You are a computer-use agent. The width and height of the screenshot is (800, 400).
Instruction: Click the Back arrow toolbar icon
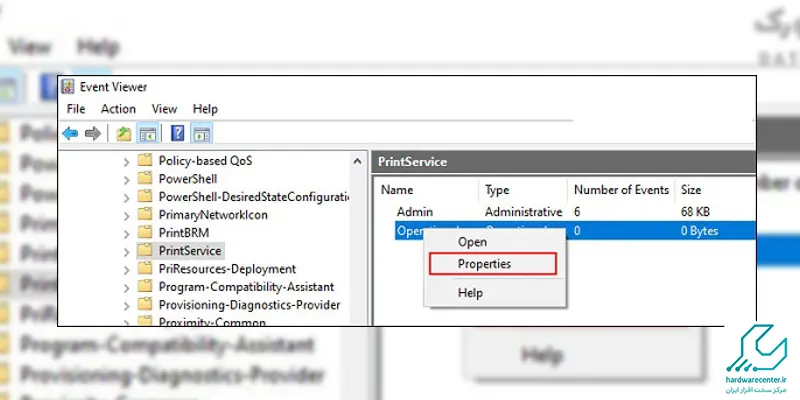tap(70, 134)
